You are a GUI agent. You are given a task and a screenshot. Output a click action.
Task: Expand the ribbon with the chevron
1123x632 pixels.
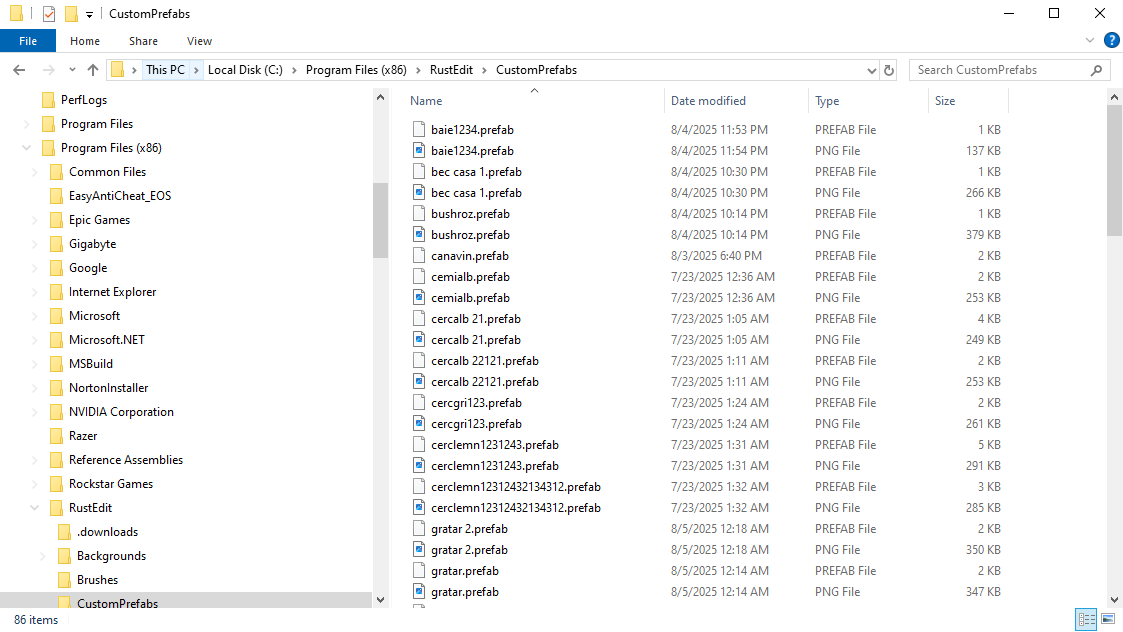pos(1090,41)
